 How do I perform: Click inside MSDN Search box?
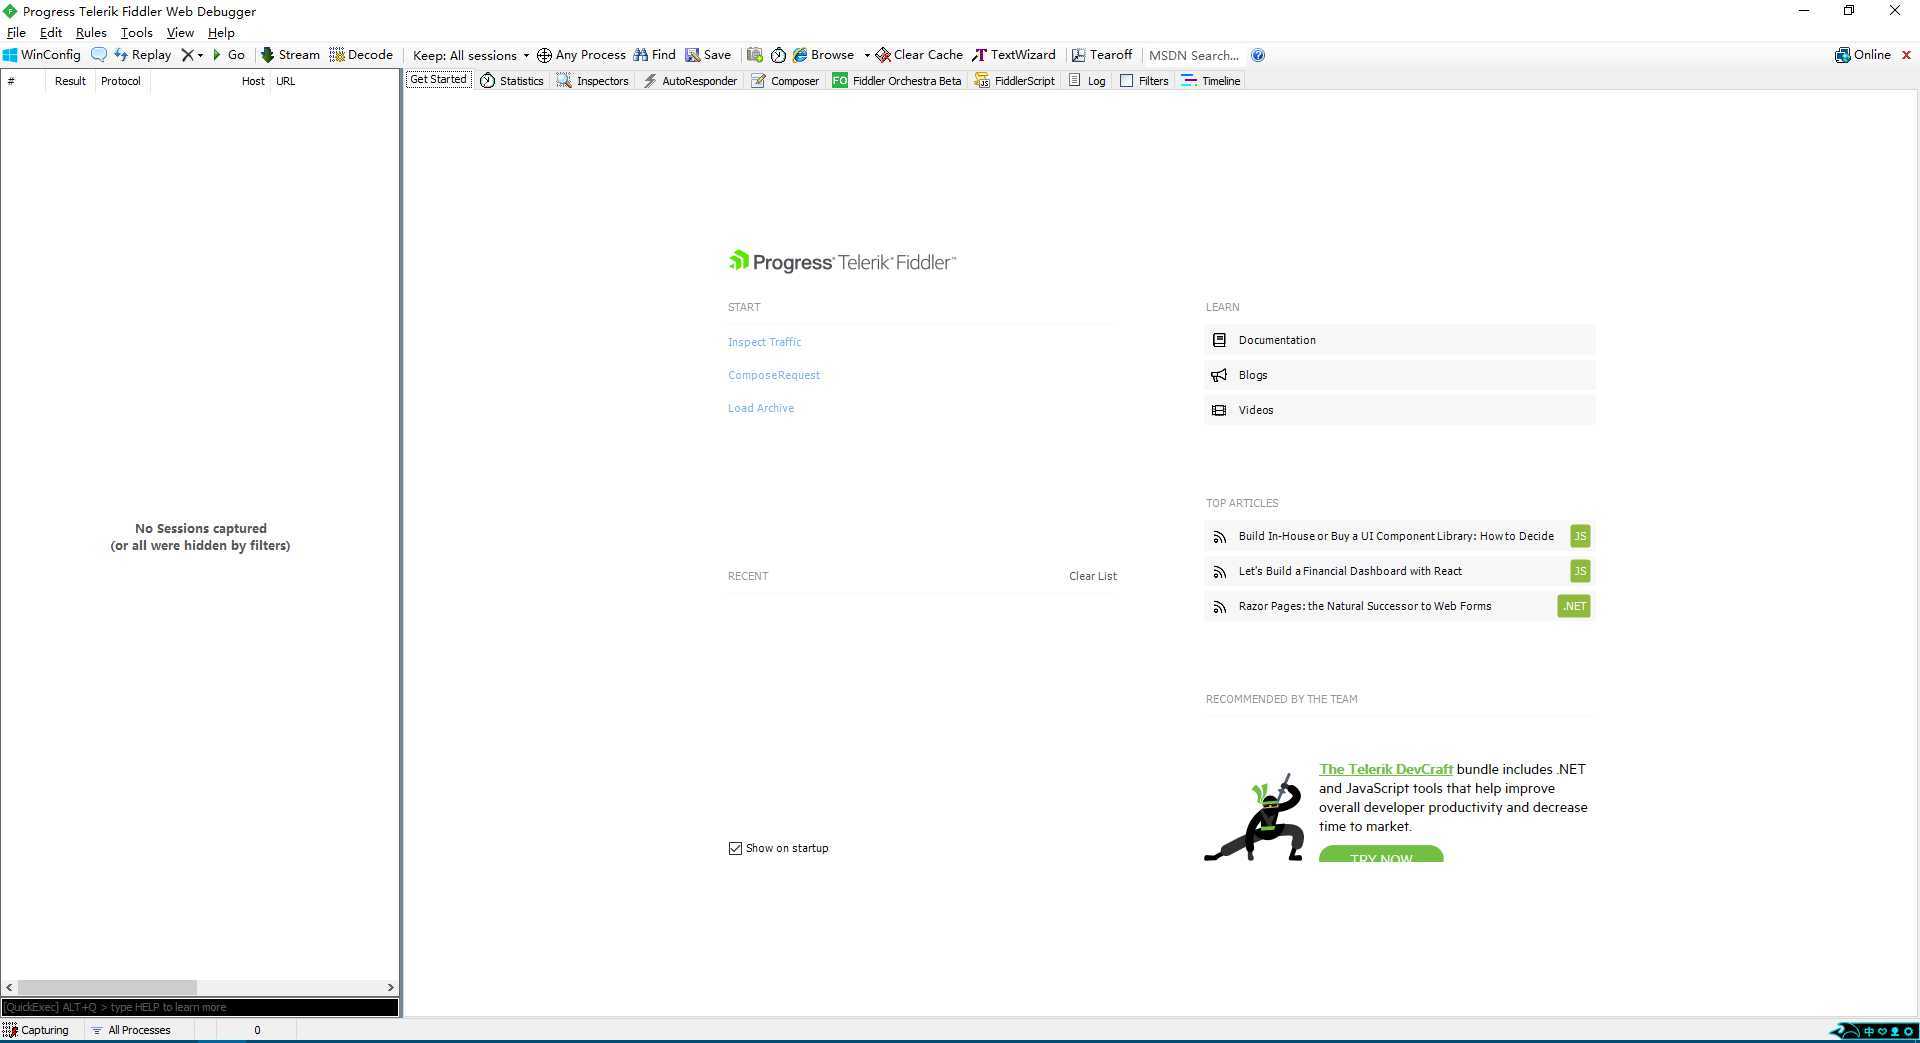1194,55
